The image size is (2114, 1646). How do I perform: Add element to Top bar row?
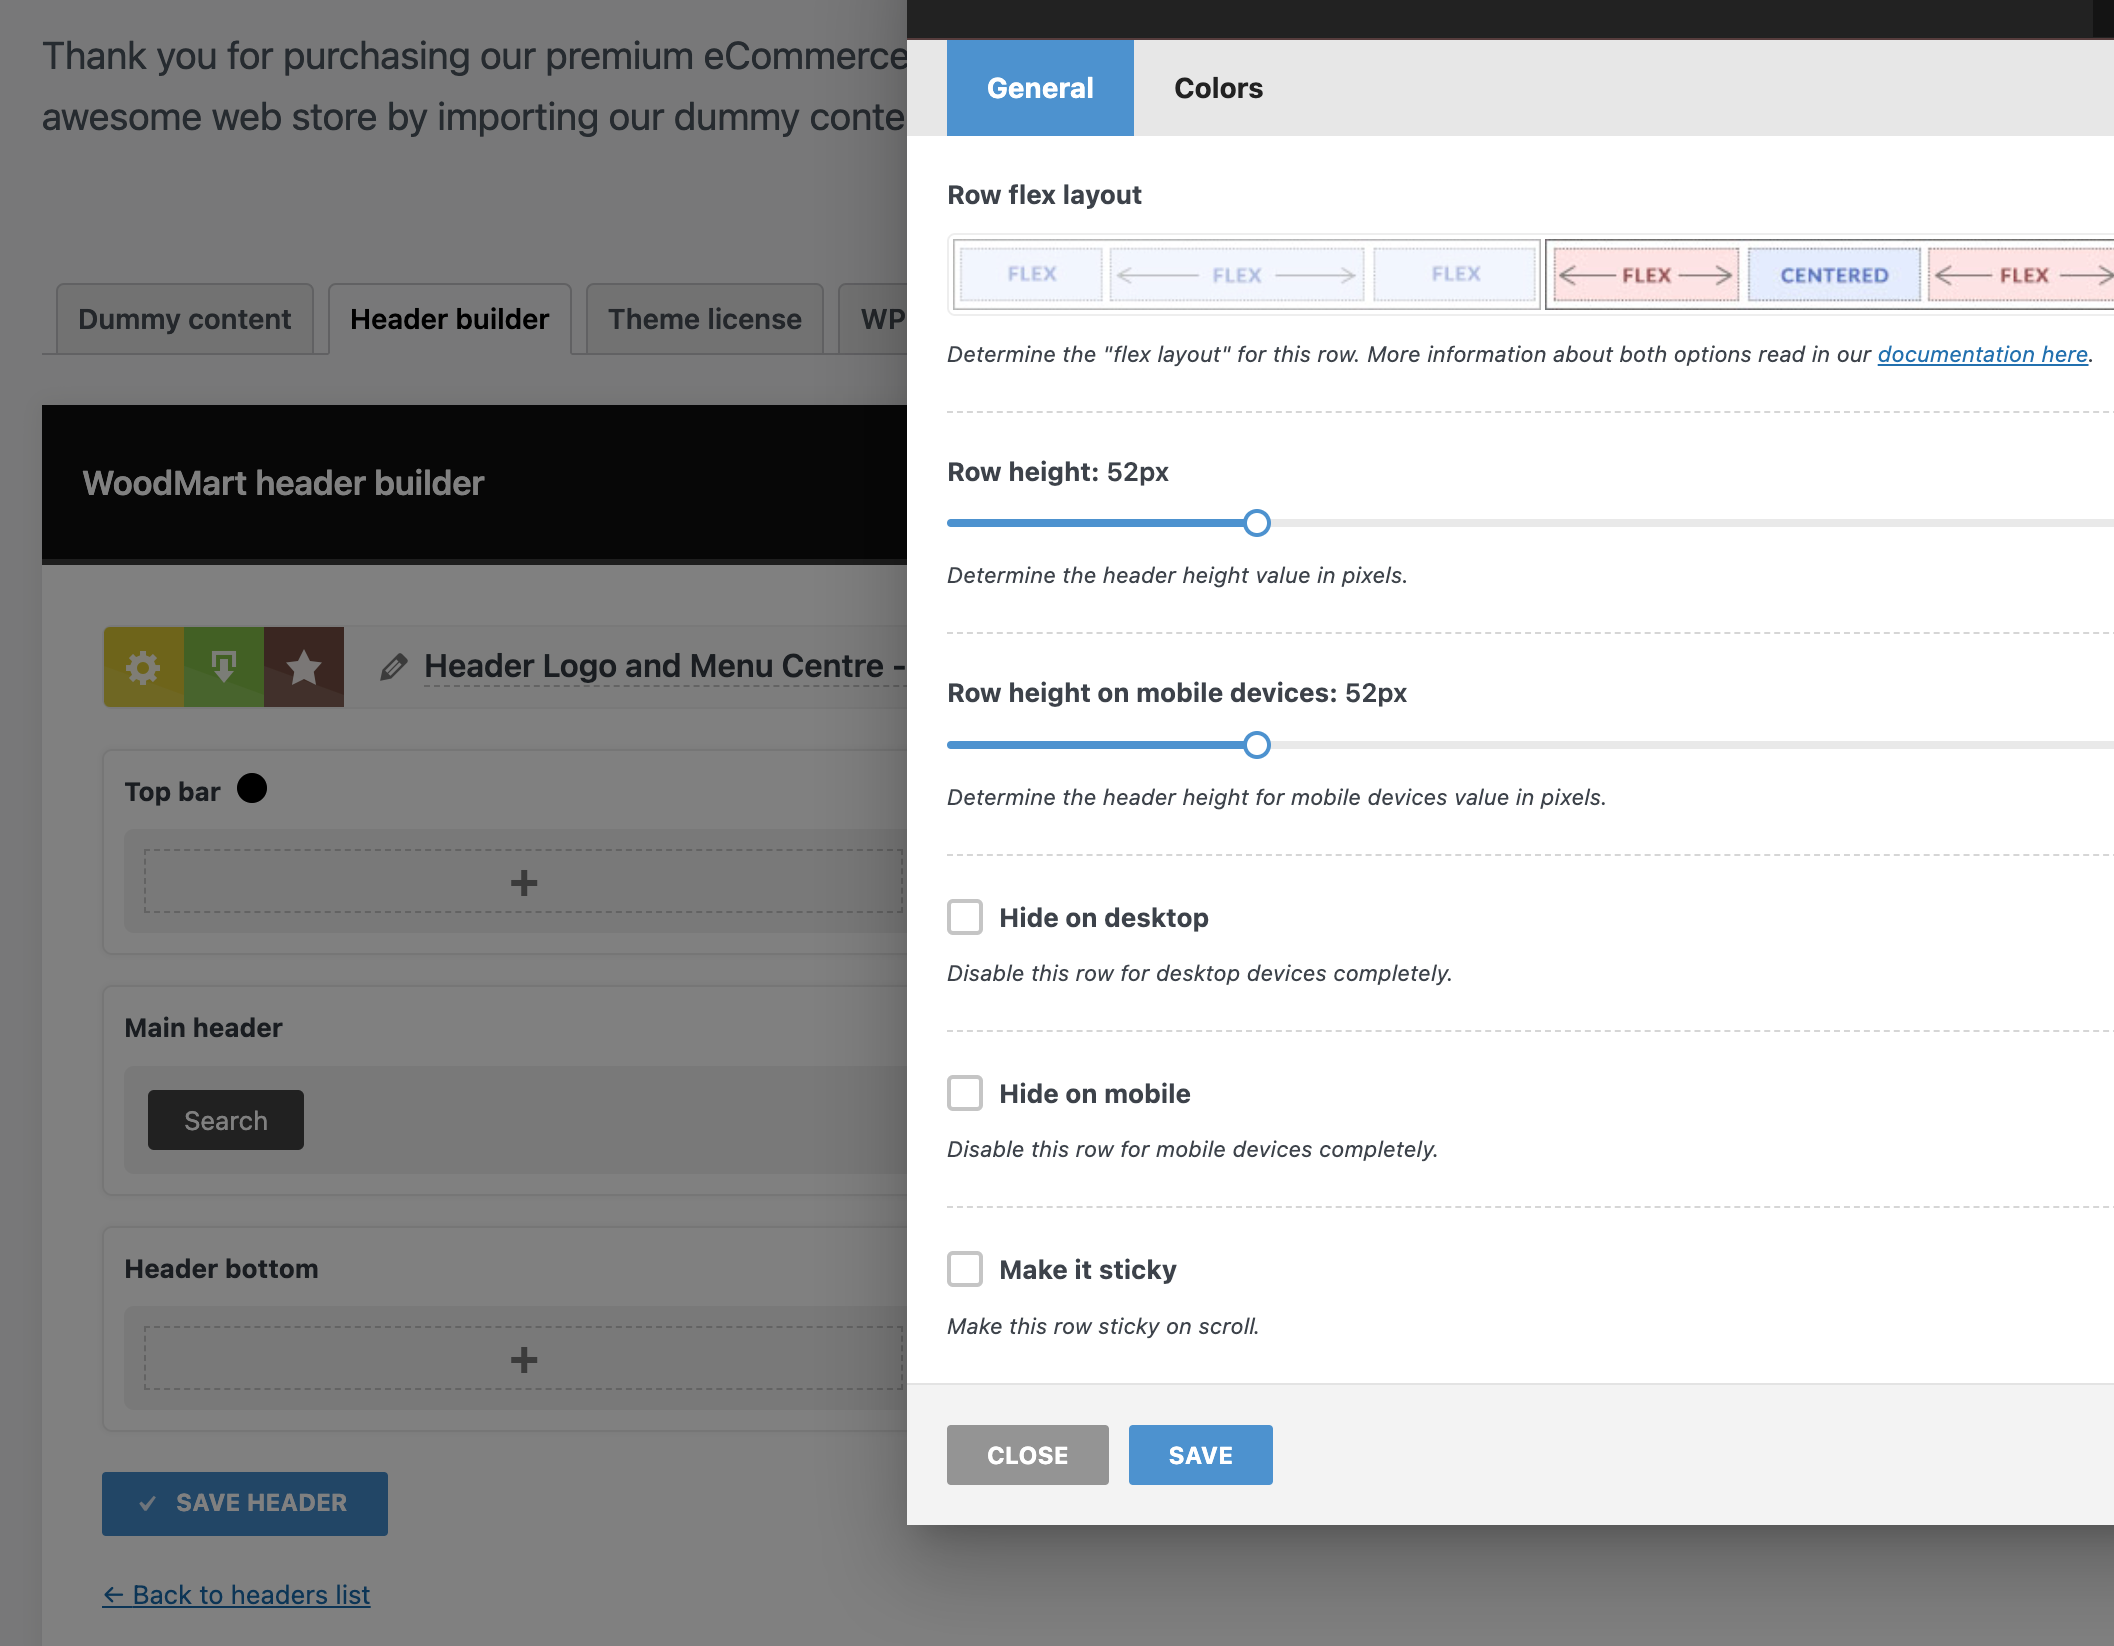[523, 882]
